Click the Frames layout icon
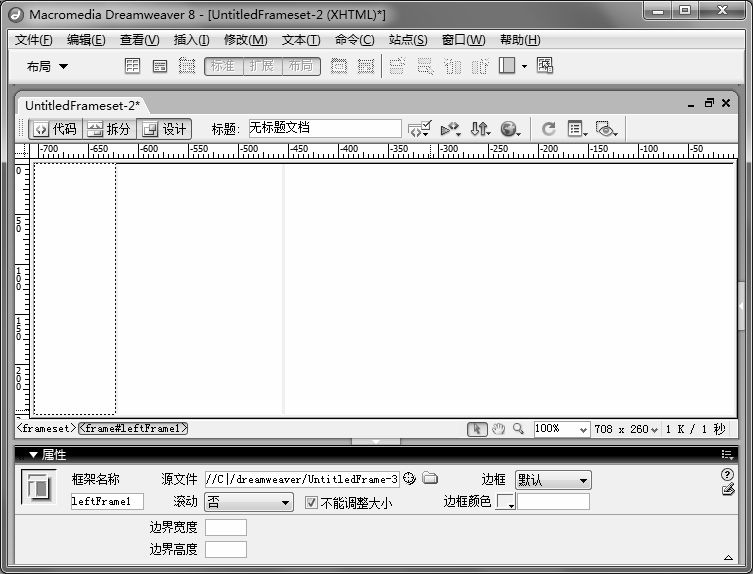The image size is (753, 574). (x=507, y=66)
